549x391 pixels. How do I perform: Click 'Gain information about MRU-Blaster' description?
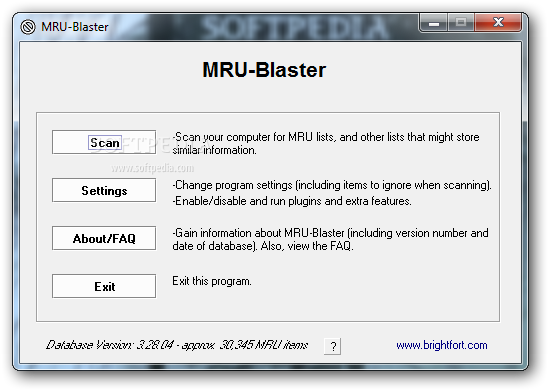[x=330, y=239]
